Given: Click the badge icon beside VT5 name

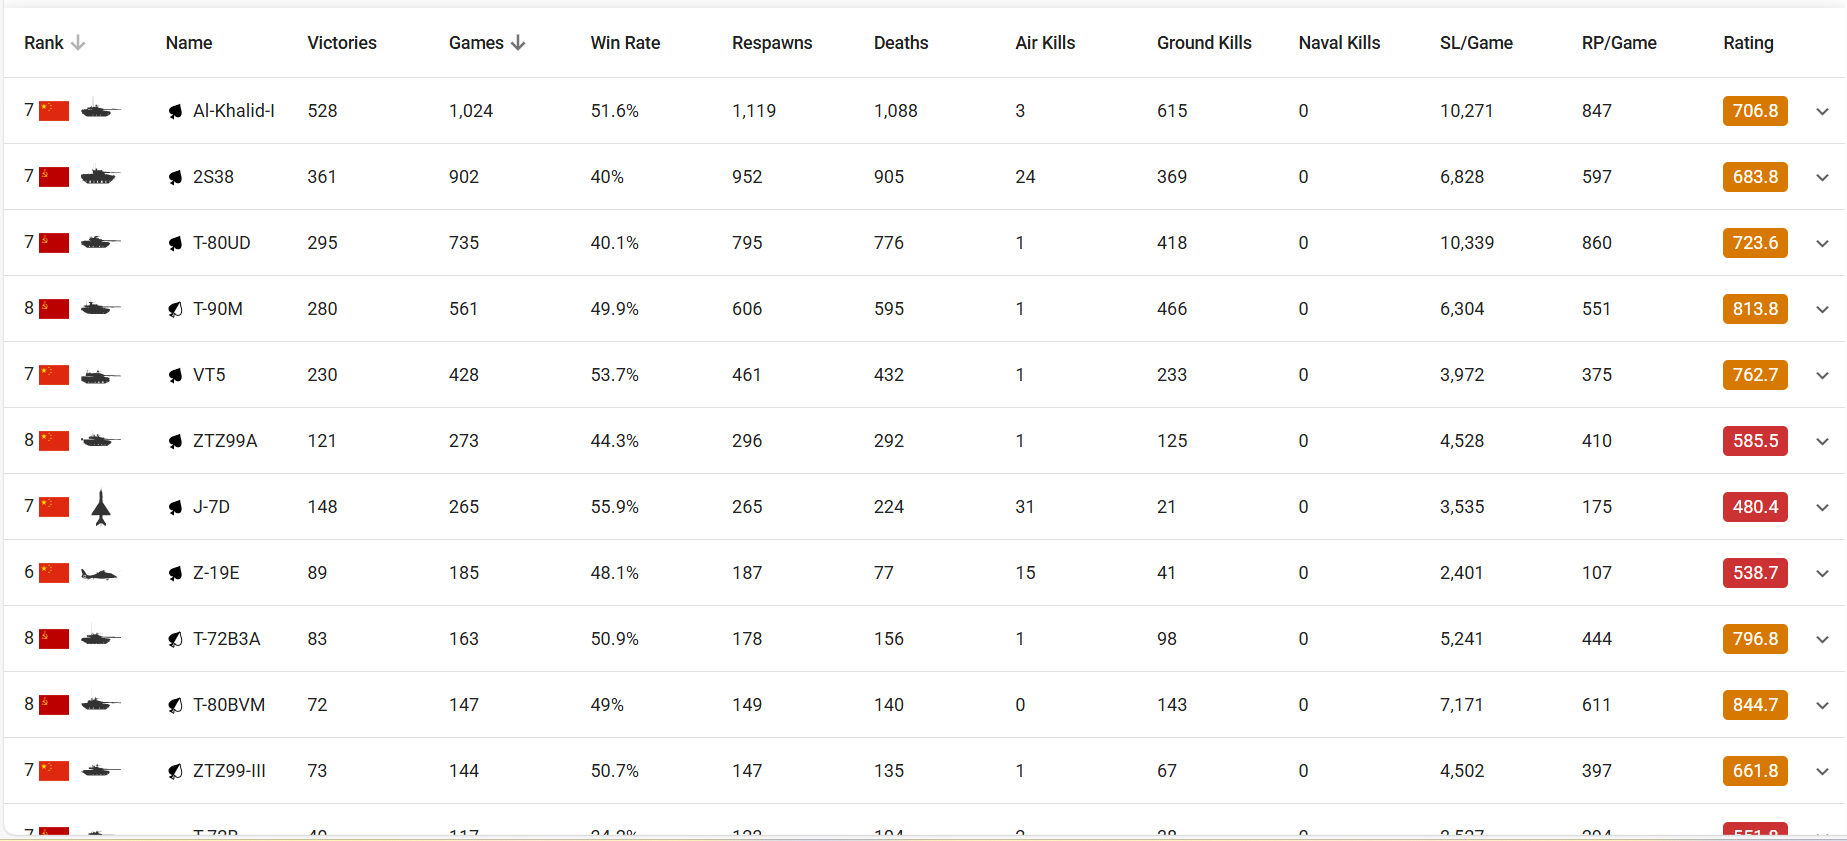Looking at the screenshot, I should [x=176, y=375].
